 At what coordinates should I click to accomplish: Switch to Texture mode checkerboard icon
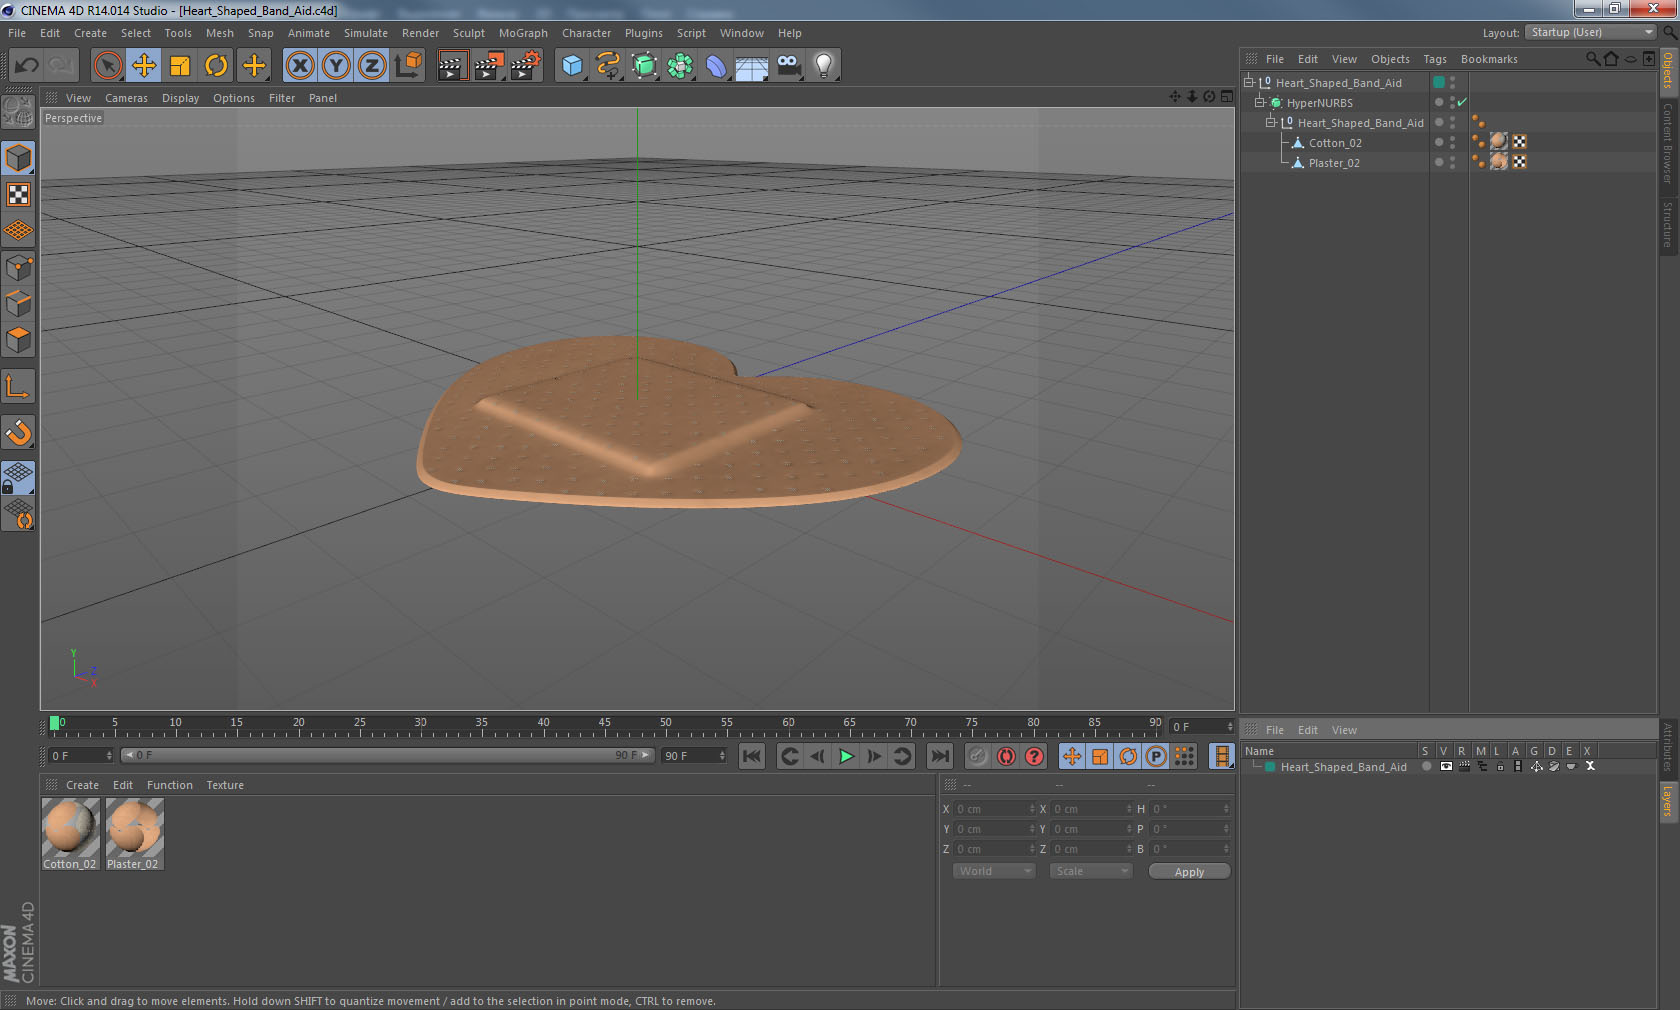tap(19, 194)
